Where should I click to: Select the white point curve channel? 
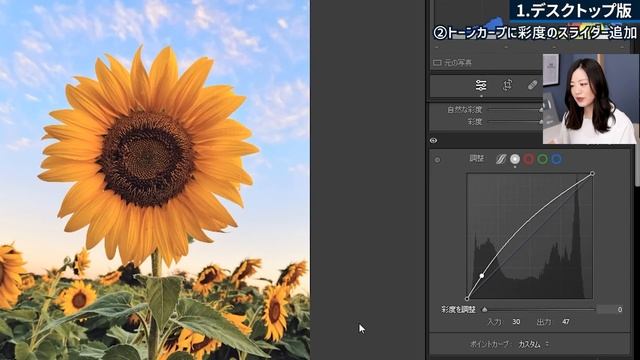(515, 159)
